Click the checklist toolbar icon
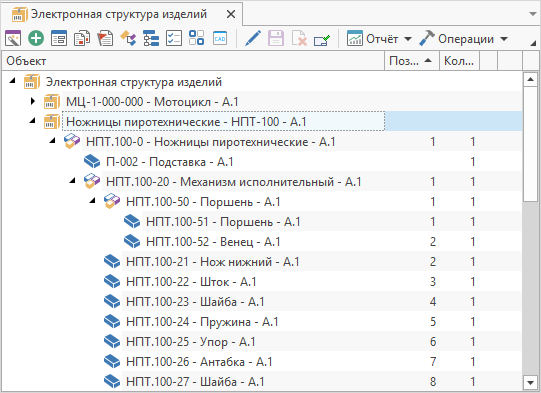This screenshot has height=393, width=541. click(174, 38)
